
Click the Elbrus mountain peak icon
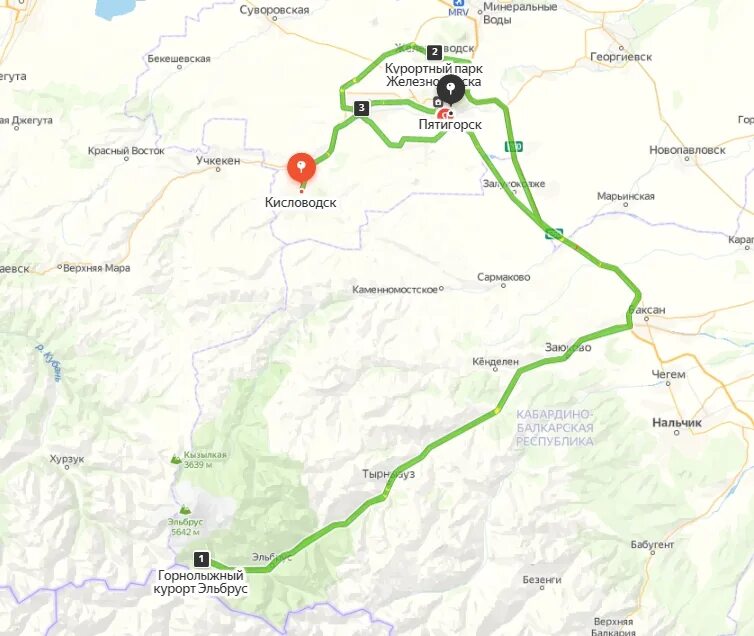point(184,509)
